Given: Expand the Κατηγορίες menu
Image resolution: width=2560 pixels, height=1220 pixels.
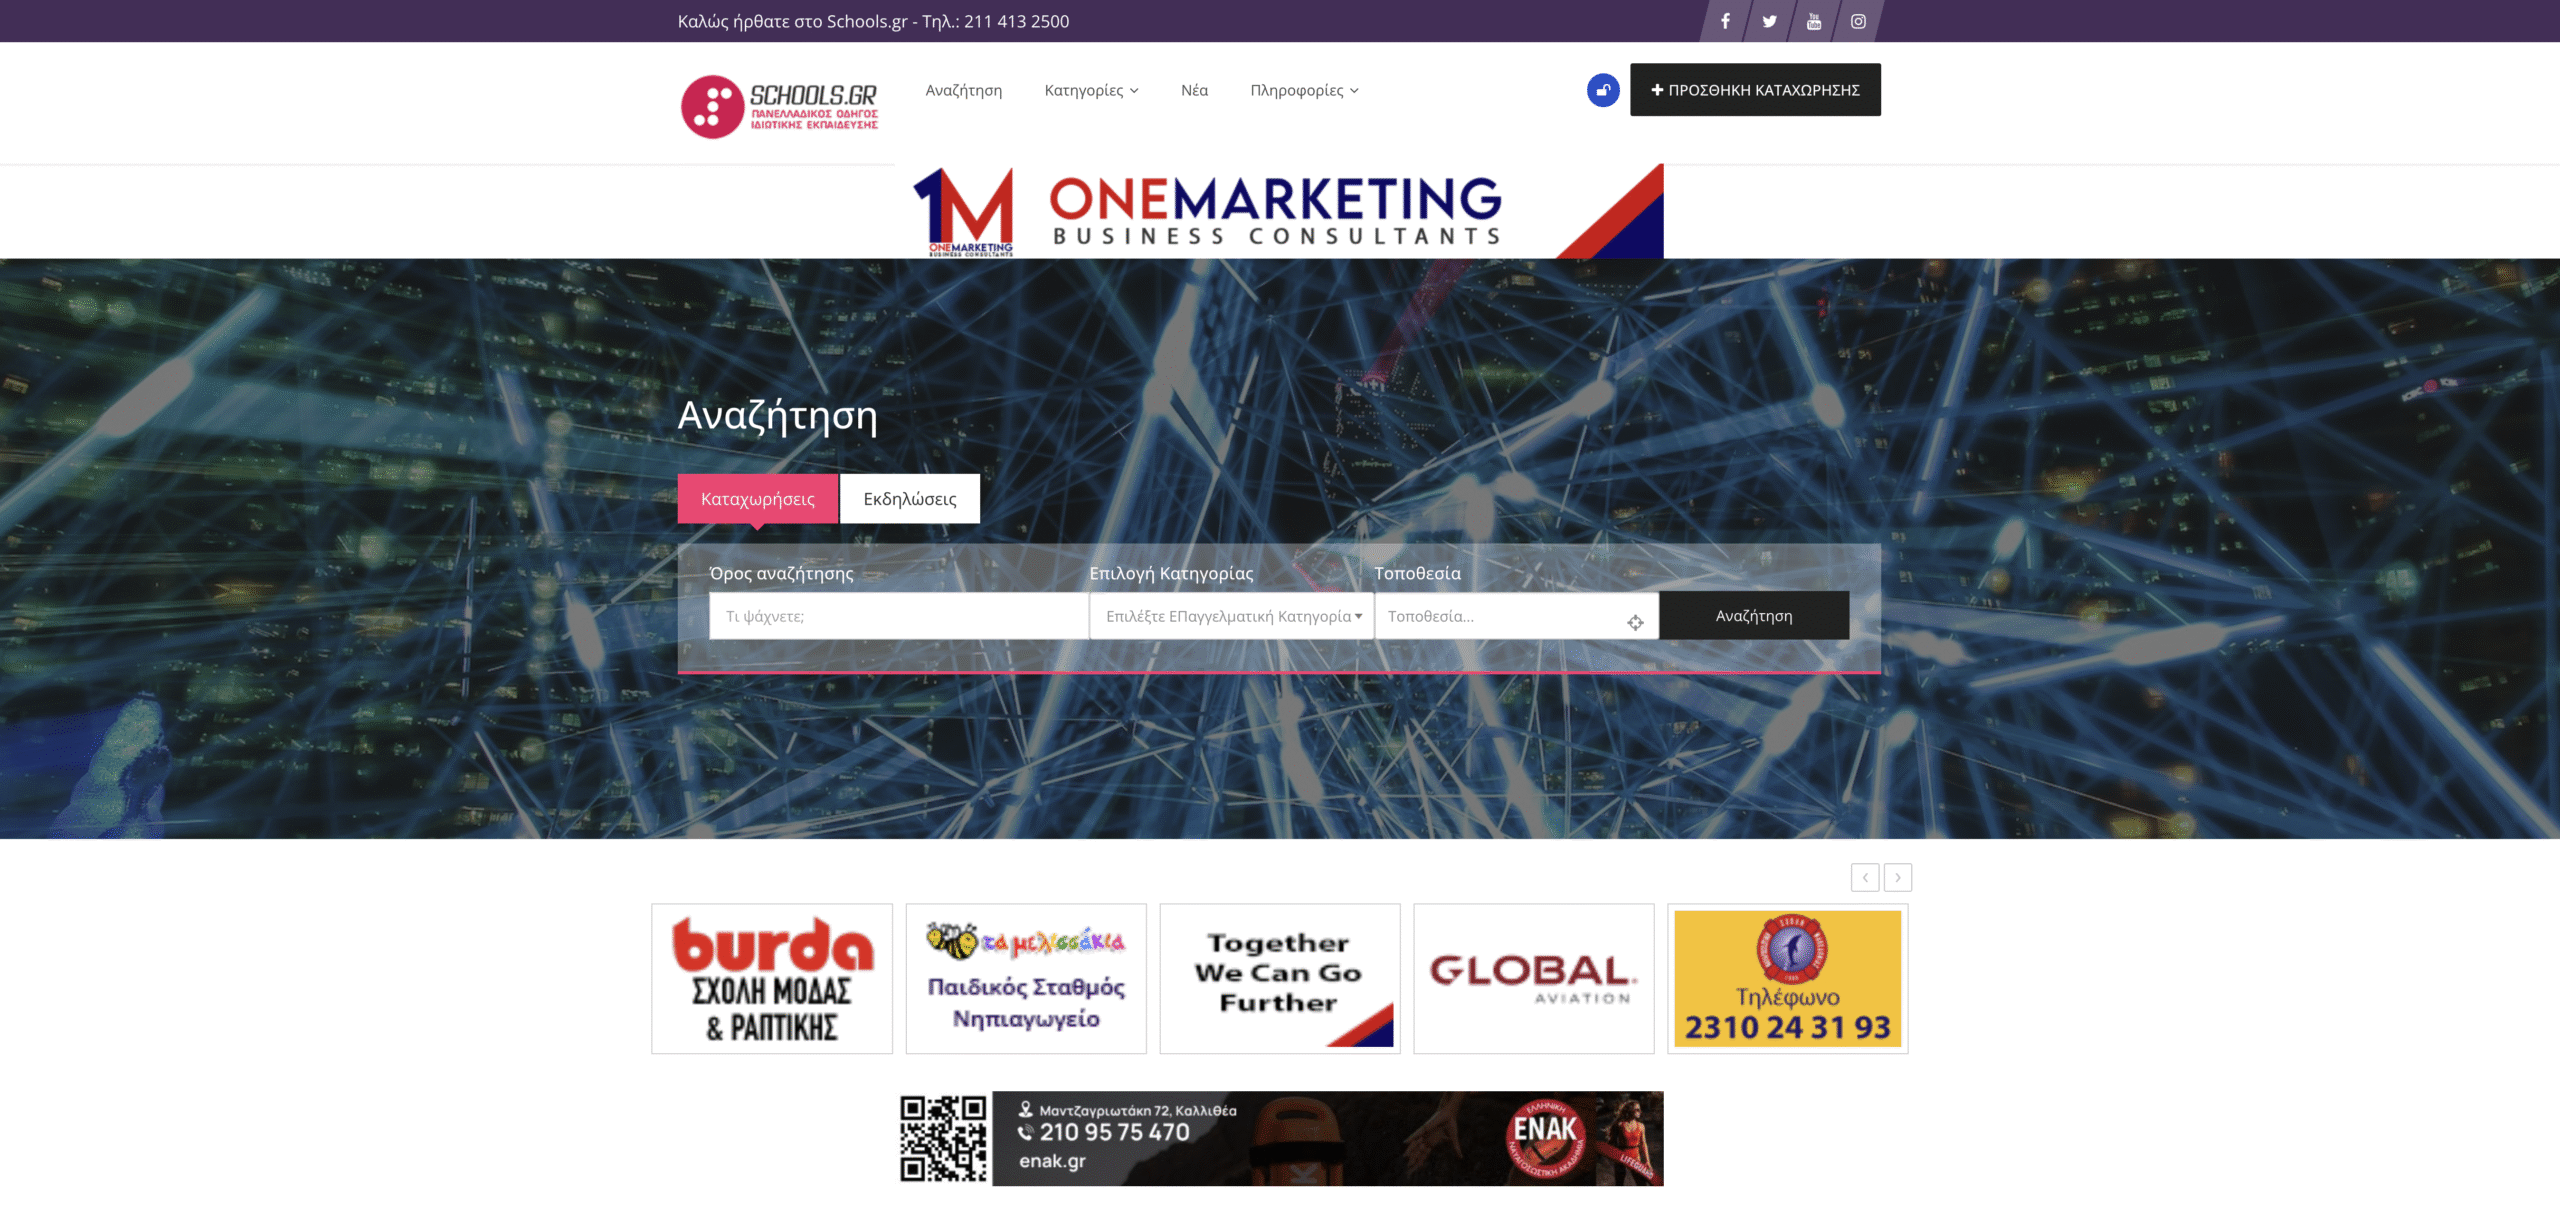Looking at the screenshot, I should 1091,90.
